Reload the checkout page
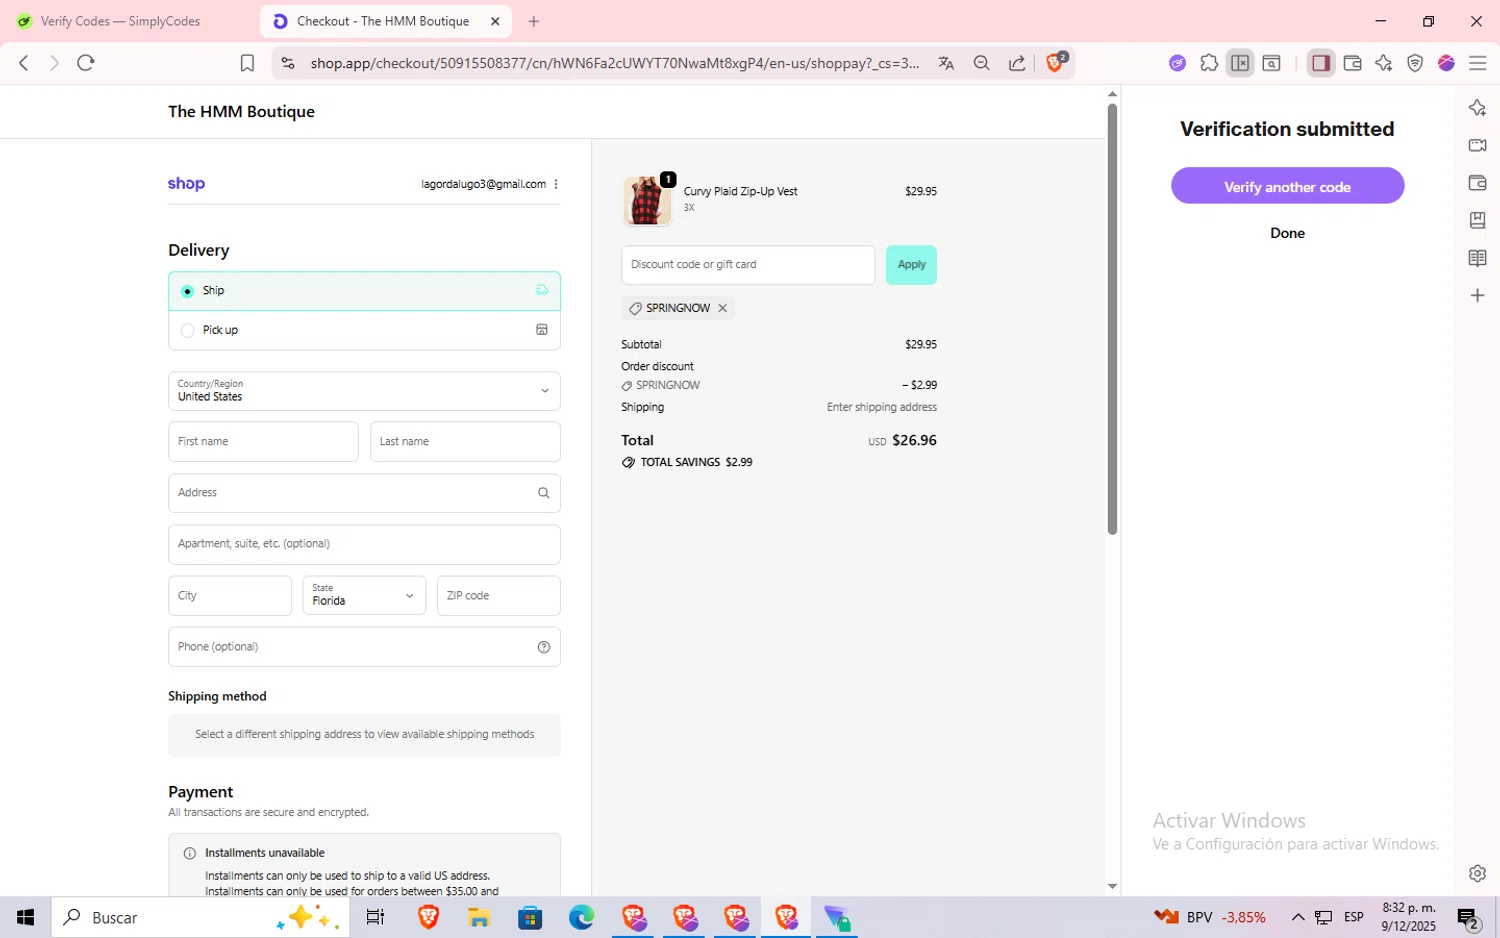This screenshot has width=1500, height=938. pos(86,63)
